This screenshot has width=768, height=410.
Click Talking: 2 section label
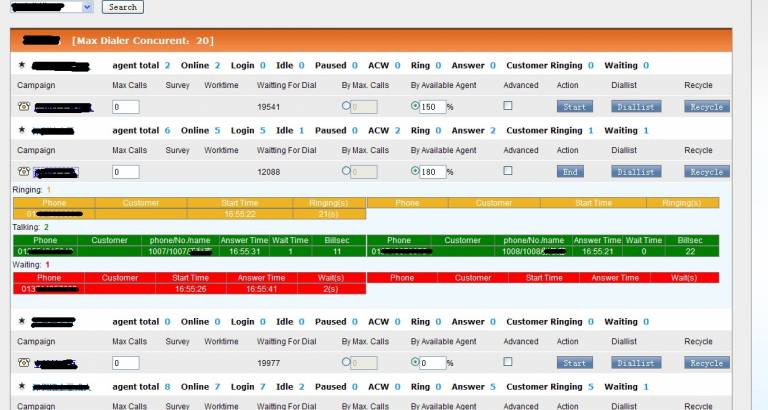click(x=30, y=227)
